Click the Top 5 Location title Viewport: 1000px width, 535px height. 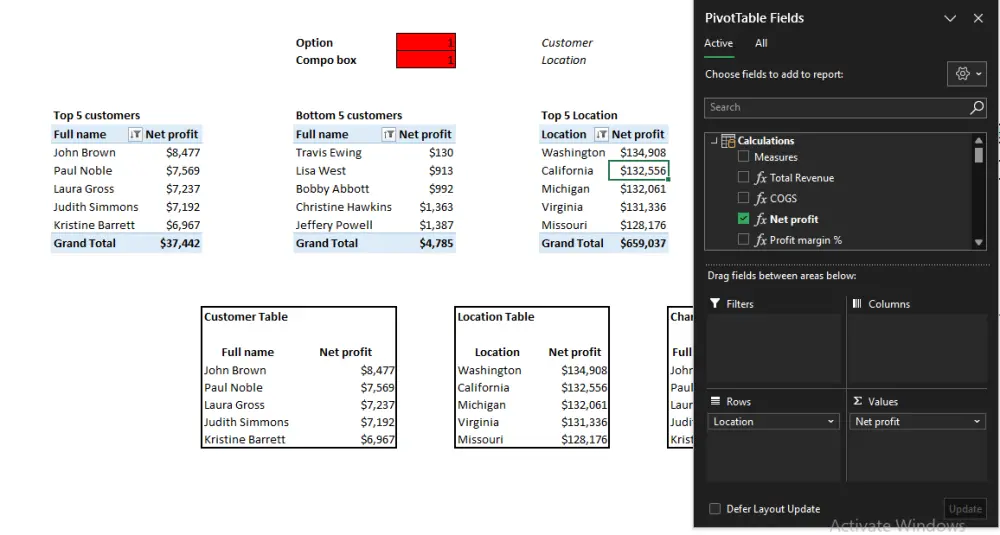pyautogui.click(x=579, y=115)
